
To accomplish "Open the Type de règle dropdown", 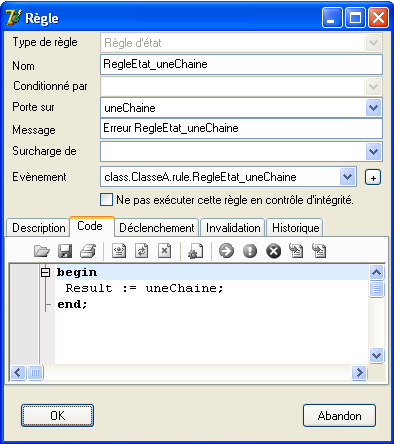I will (x=373, y=43).
